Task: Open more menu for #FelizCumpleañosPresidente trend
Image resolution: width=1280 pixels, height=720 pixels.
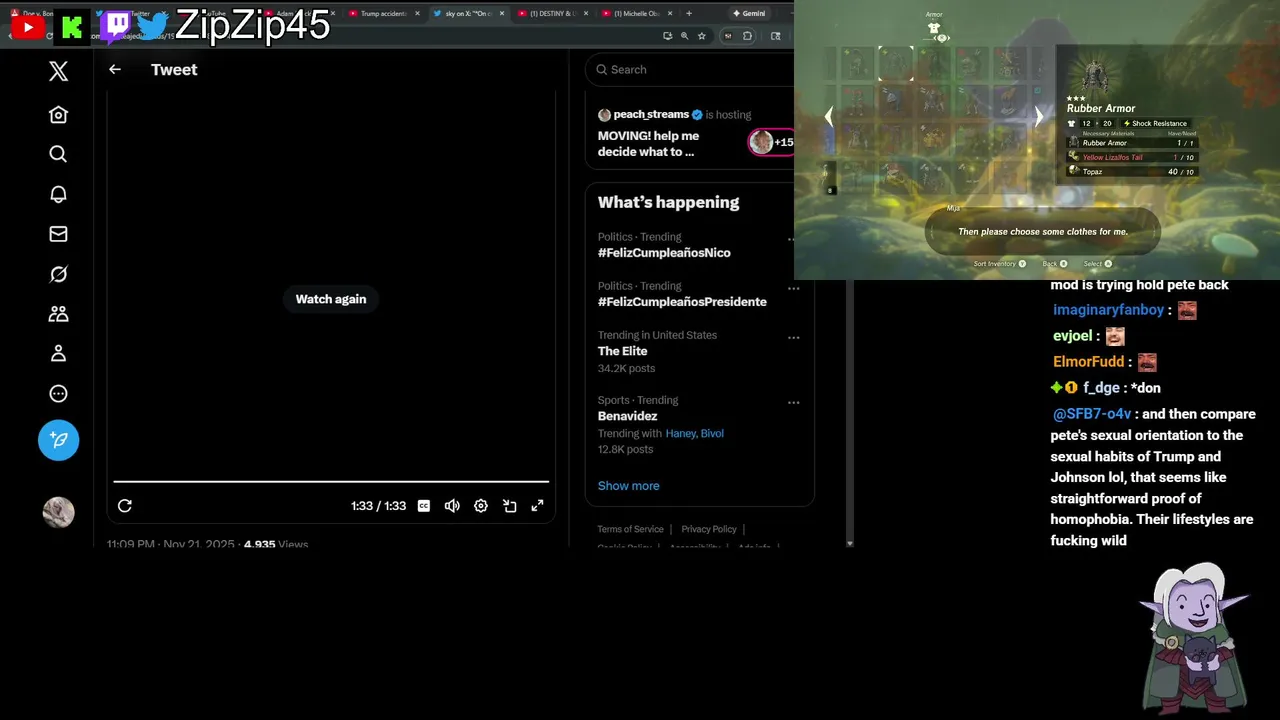Action: point(793,288)
